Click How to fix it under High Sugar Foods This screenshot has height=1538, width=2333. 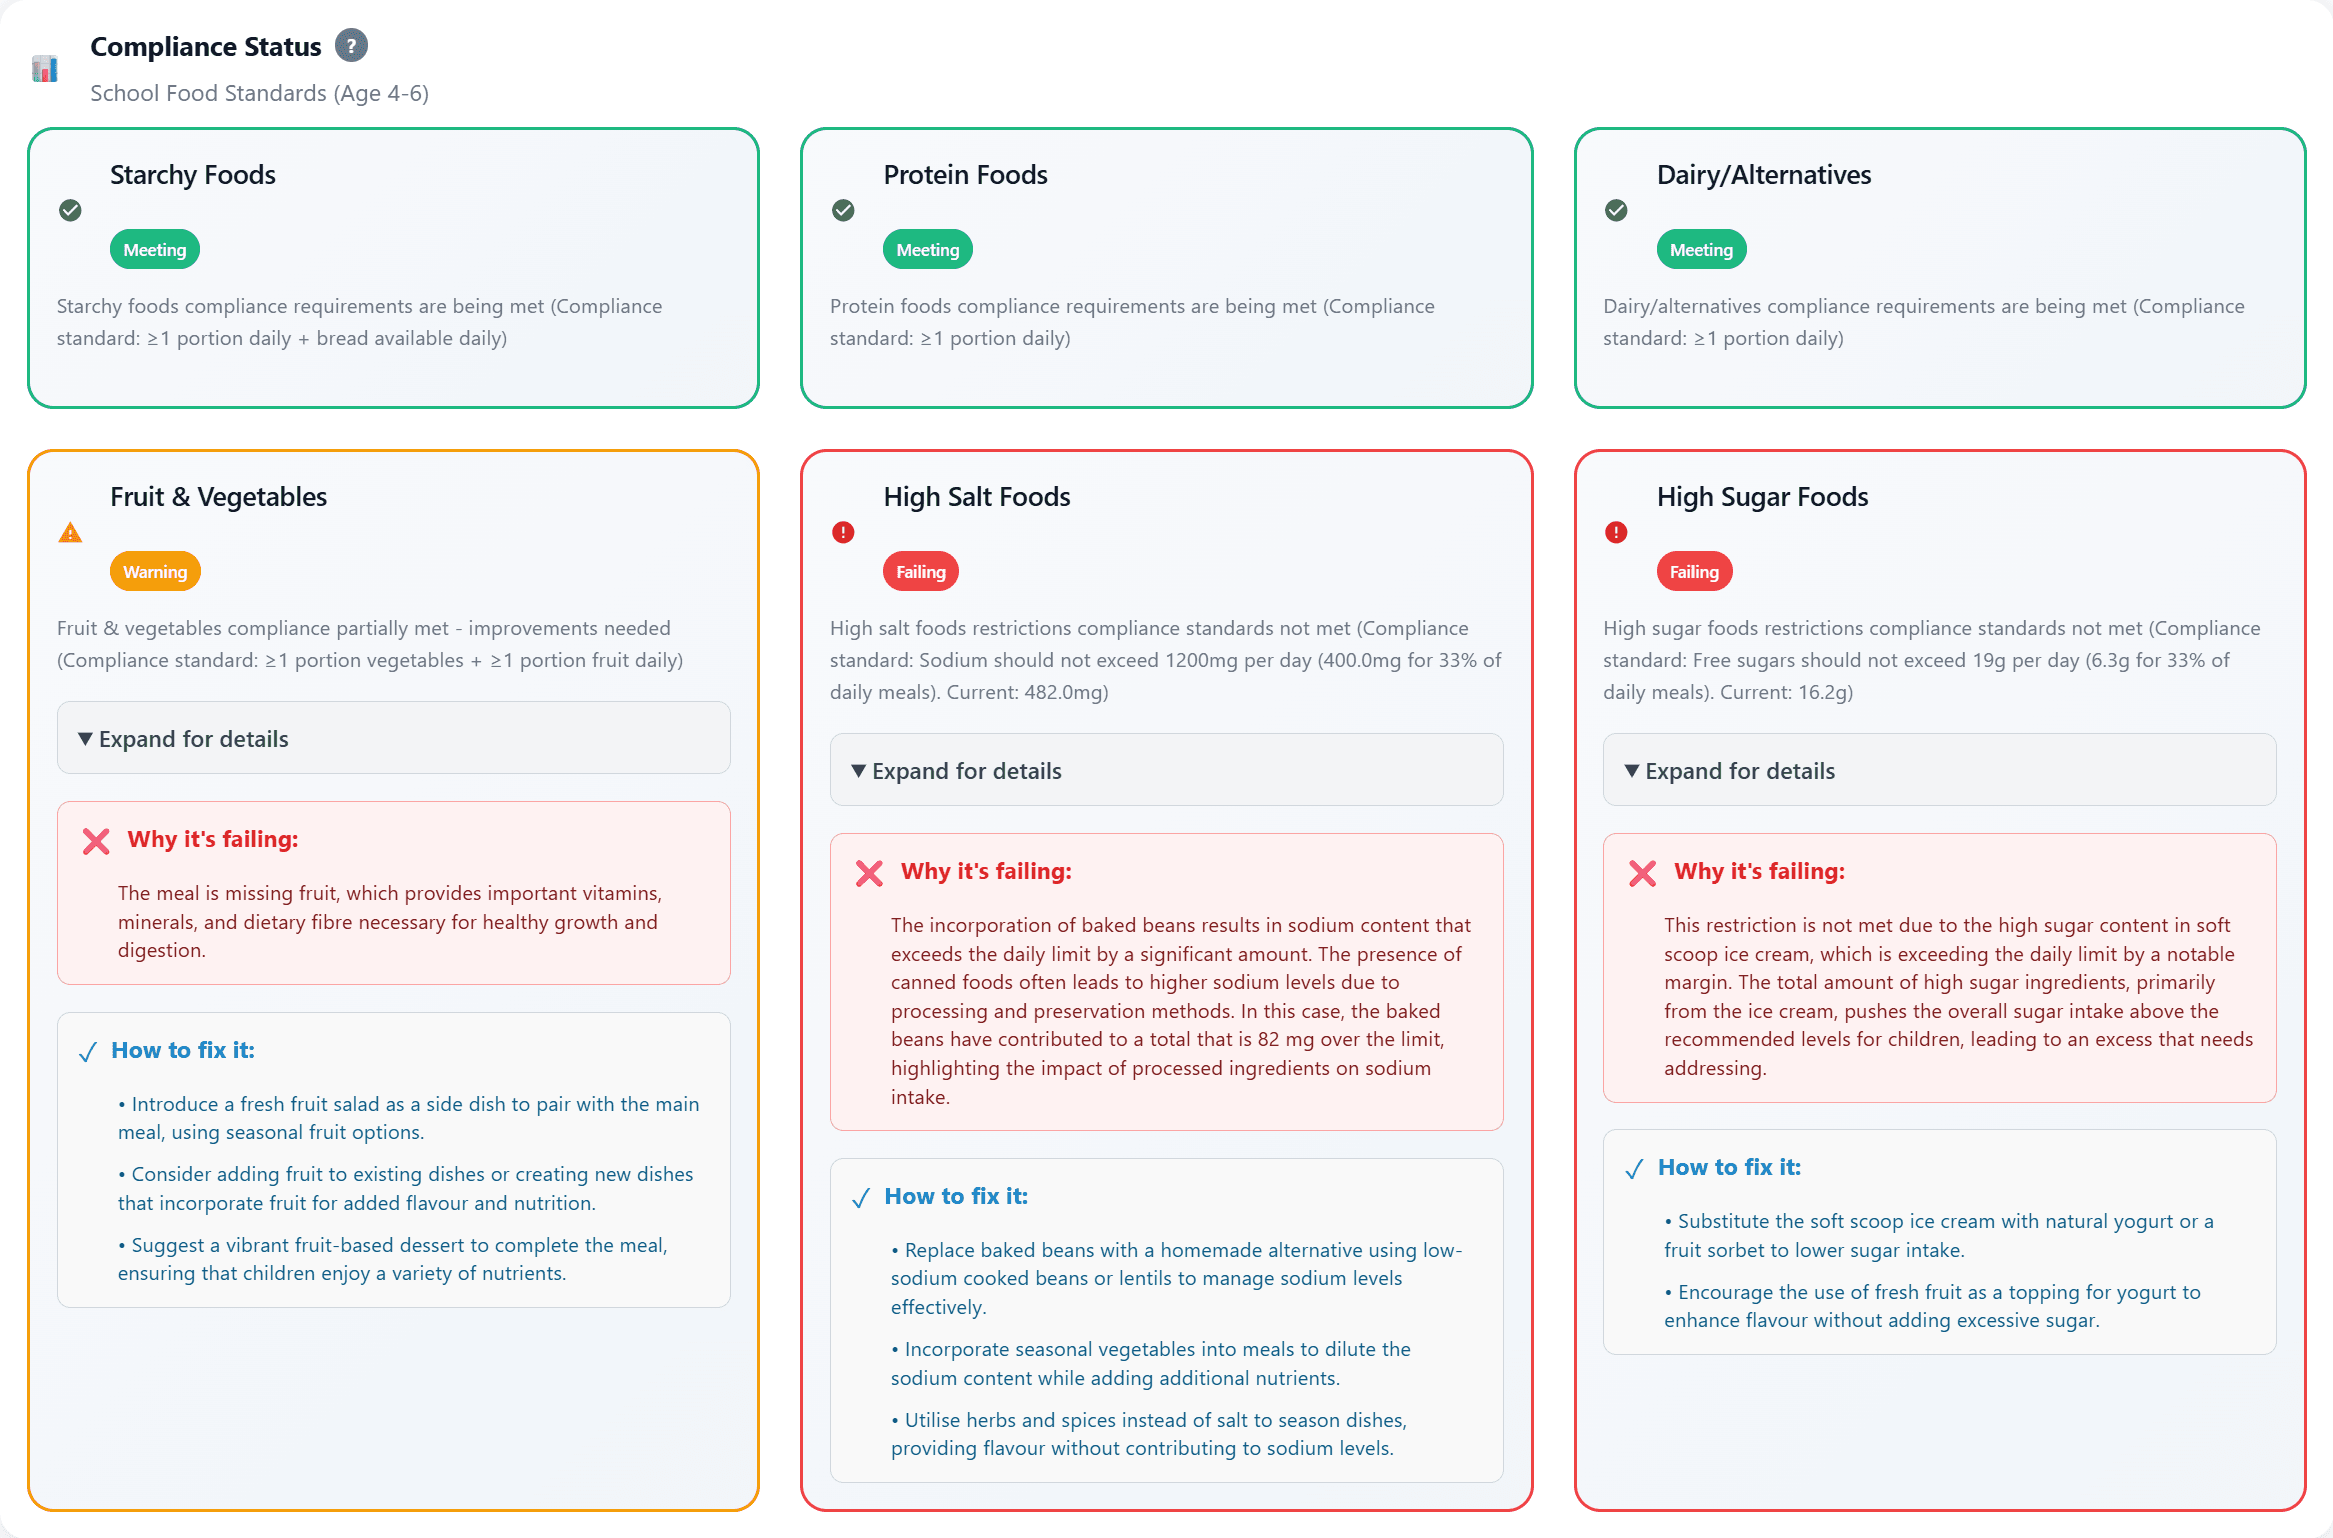click(x=1728, y=1167)
